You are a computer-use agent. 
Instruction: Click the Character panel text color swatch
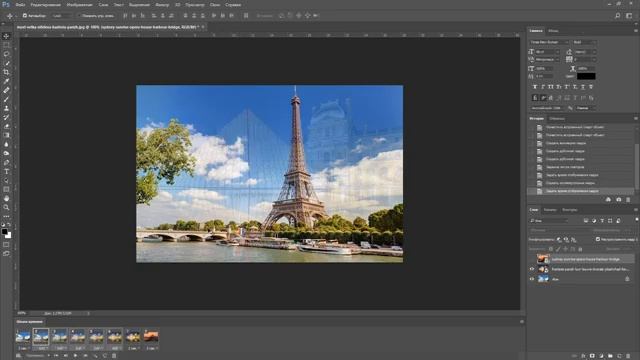587,76
